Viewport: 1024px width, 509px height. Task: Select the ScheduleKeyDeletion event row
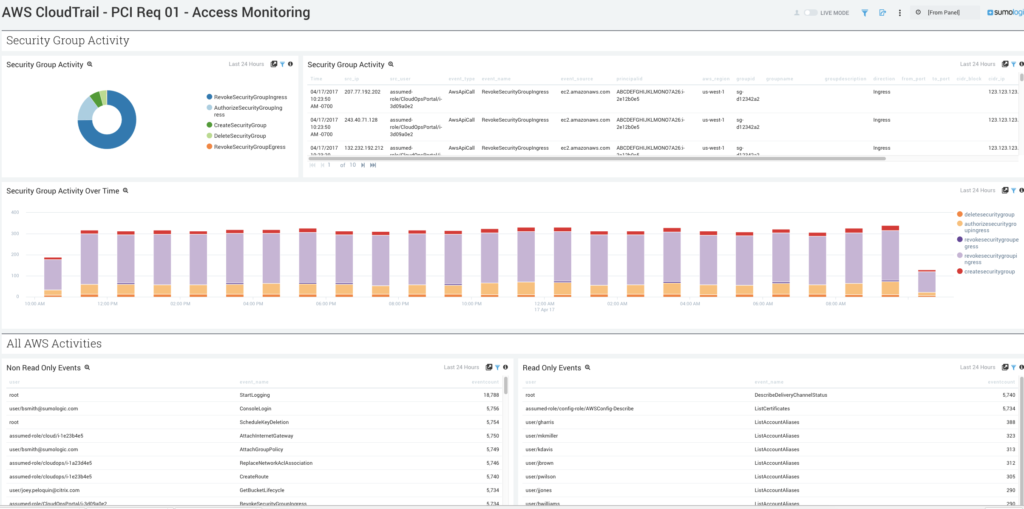tap(254, 422)
